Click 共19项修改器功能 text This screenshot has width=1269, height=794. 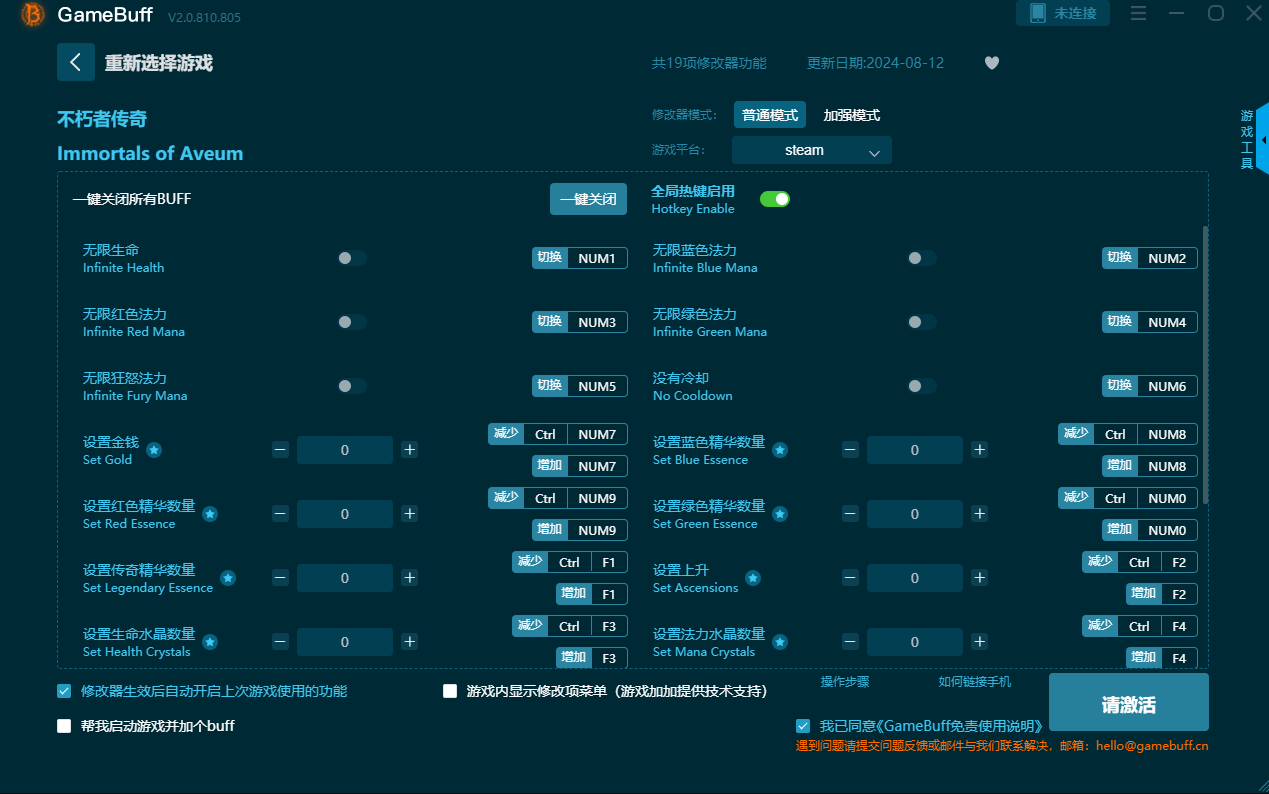click(x=709, y=63)
